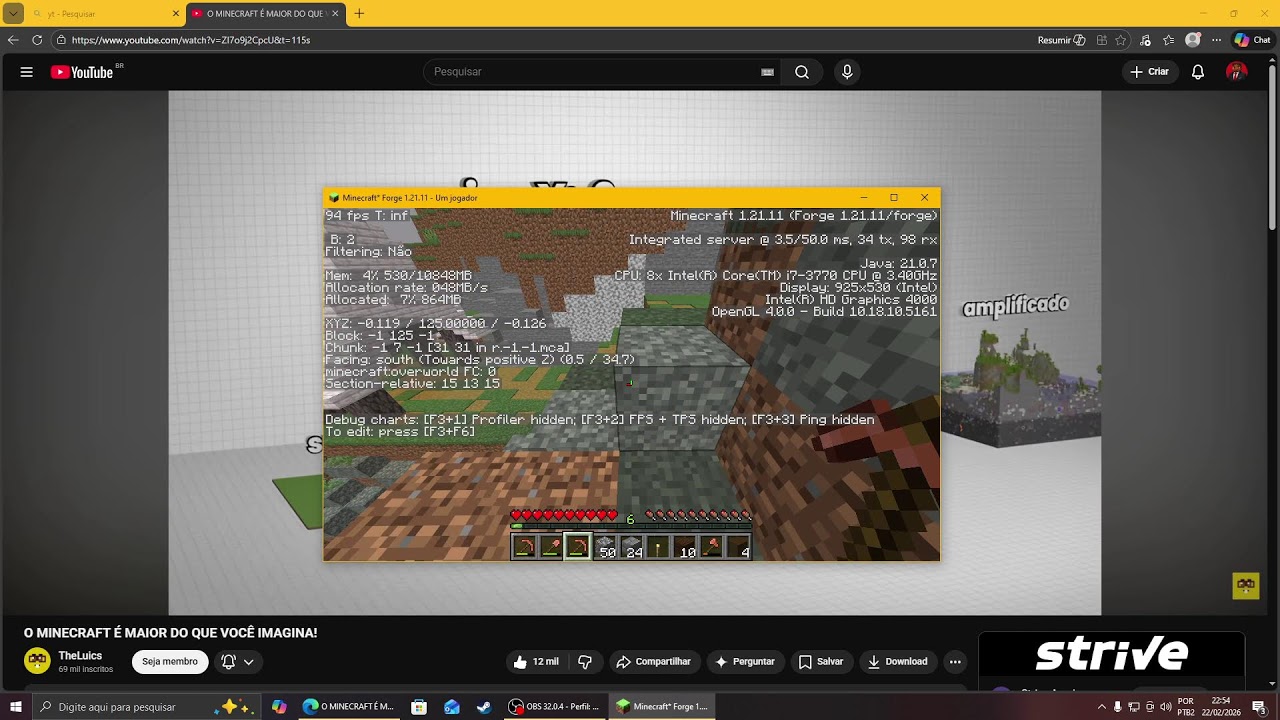Click the Criar create button
The image size is (1280, 720).
click(1149, 72)
